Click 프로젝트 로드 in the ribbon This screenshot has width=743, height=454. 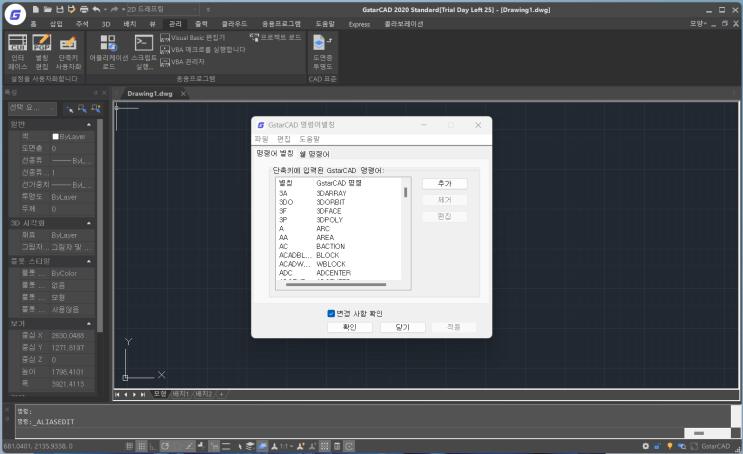275,37
